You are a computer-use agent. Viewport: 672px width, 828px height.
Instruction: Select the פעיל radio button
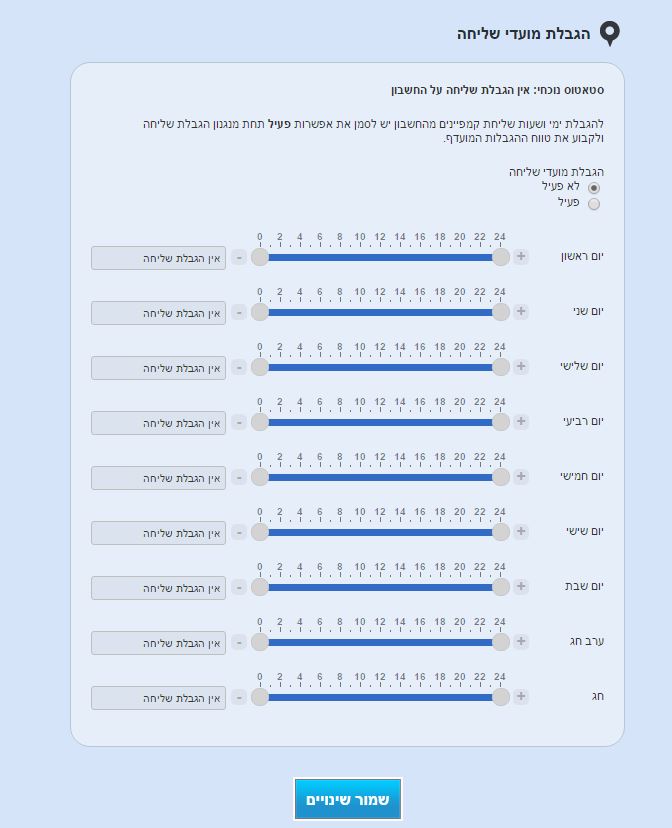point(594,204)
